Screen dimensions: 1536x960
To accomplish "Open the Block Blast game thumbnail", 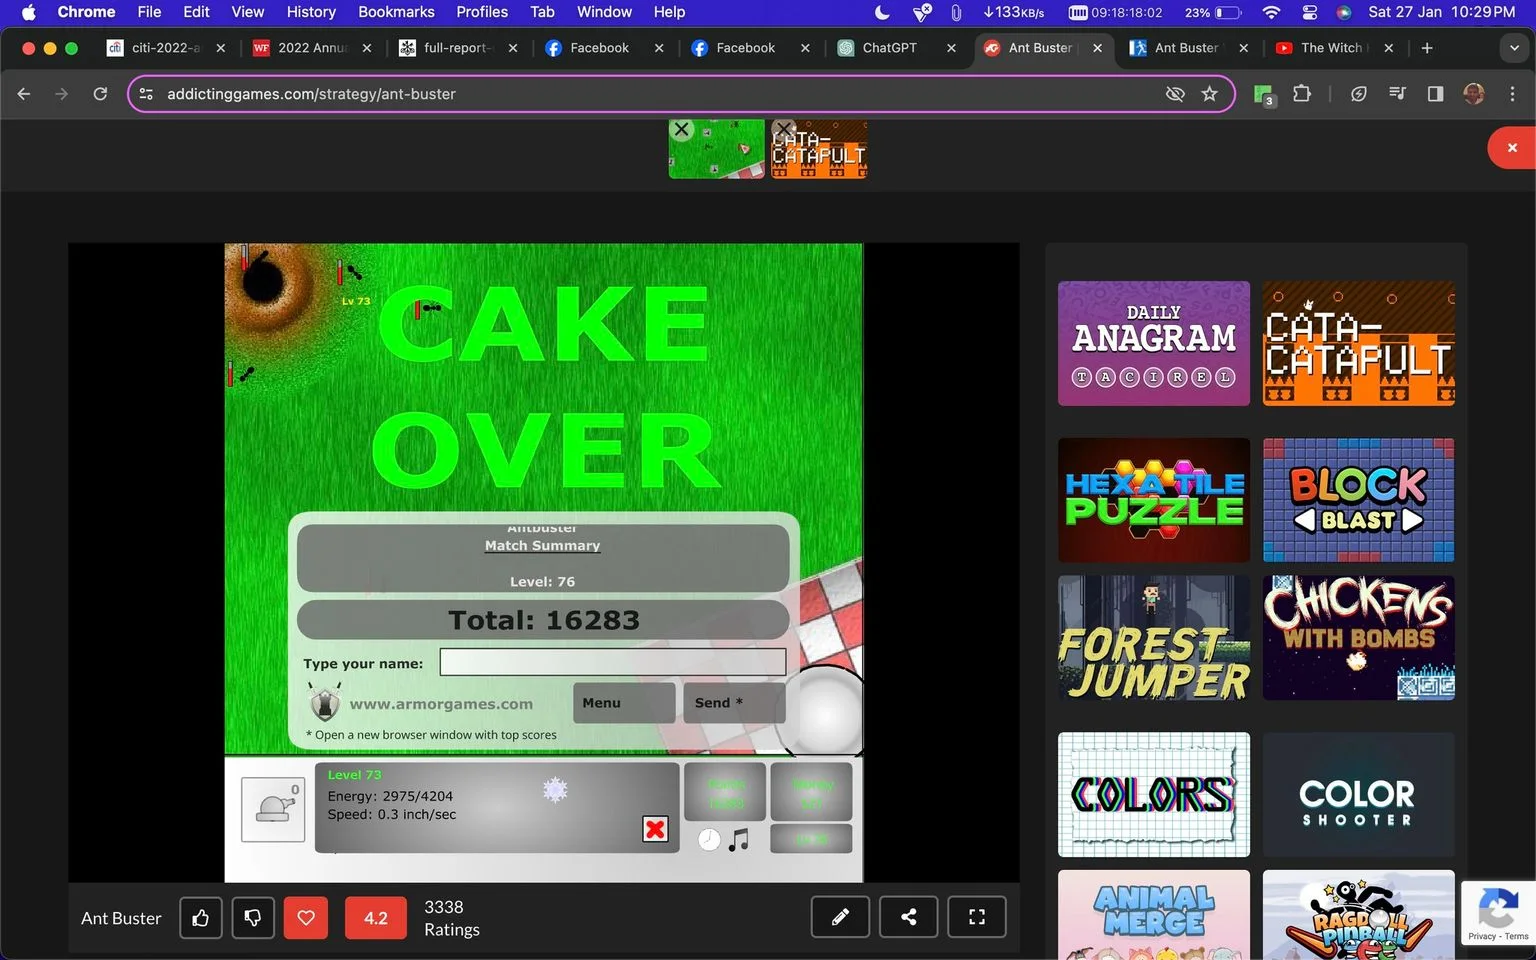I will tap(1358, 500).
